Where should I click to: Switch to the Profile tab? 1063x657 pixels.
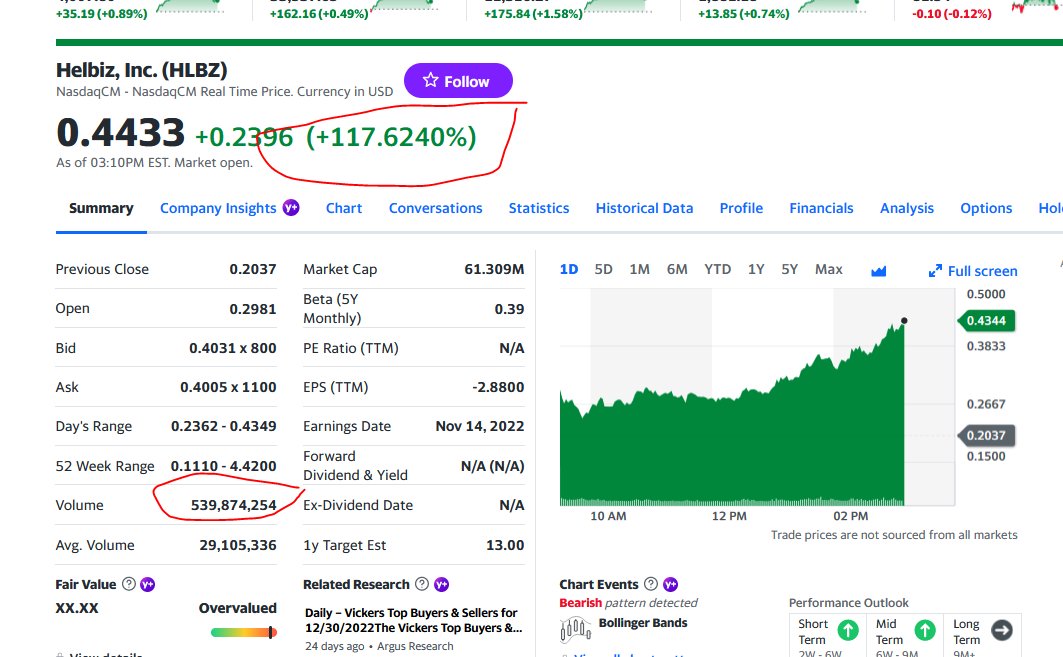741,208
